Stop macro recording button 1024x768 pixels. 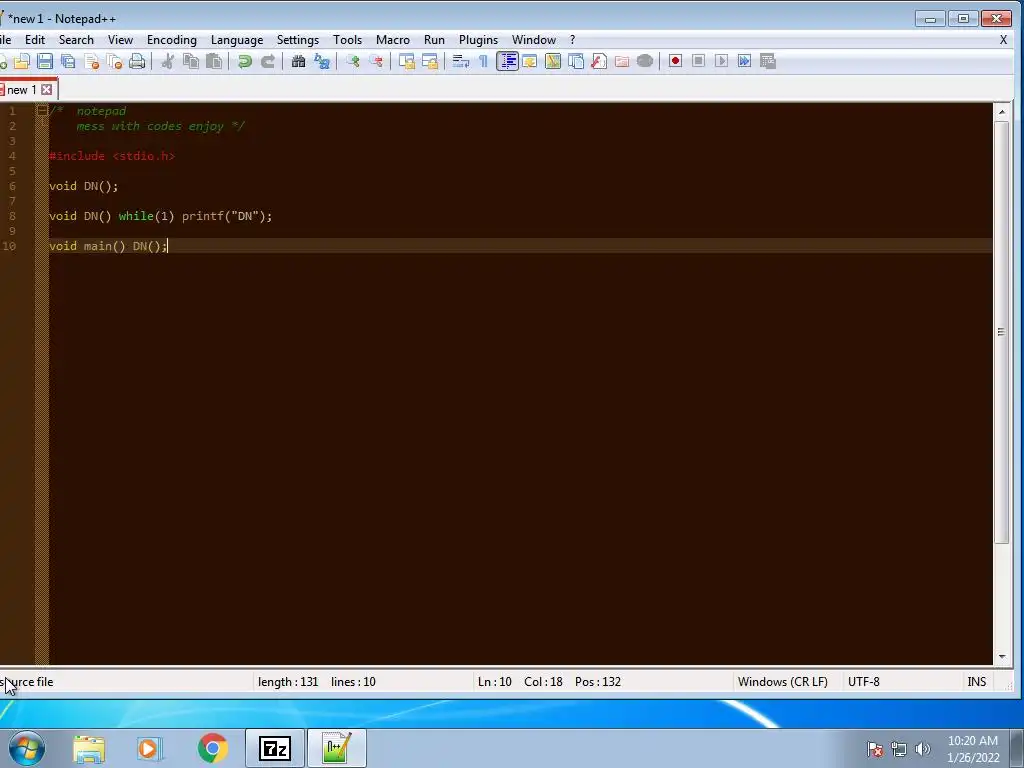pyautogui.click(x=698, y=61)
